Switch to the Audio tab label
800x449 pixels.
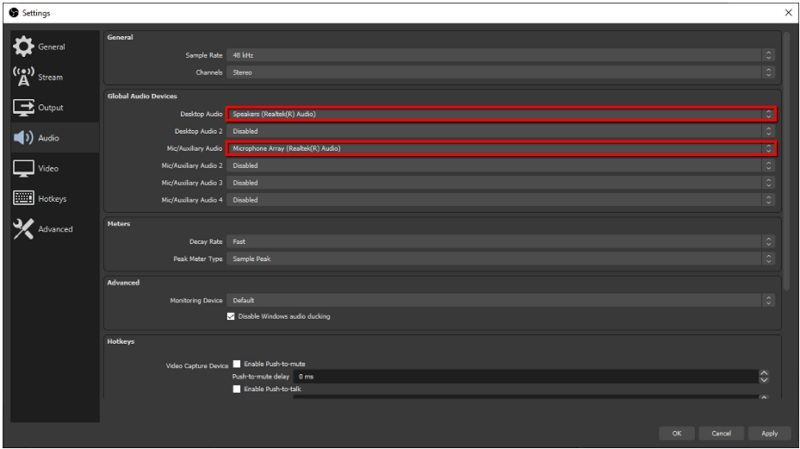point(48,138)
